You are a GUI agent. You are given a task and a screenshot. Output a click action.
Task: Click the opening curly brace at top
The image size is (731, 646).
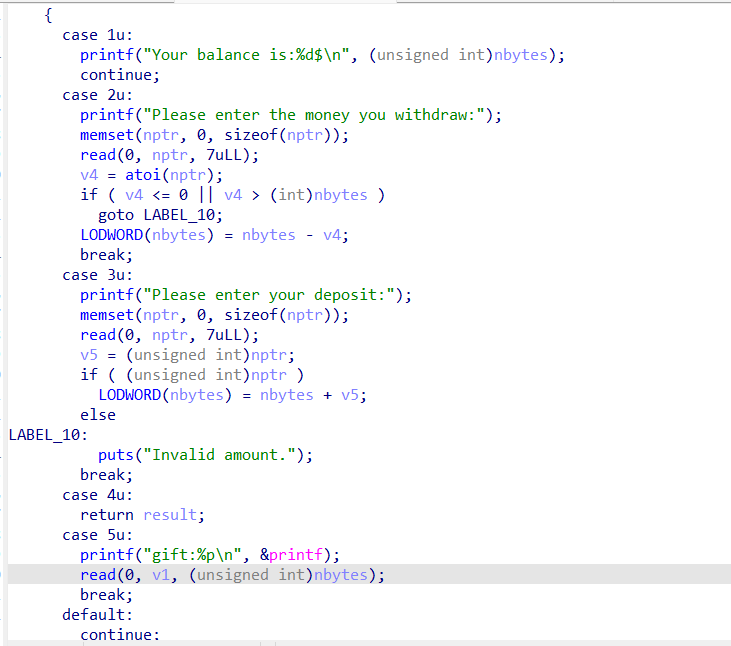pos(49,15)
